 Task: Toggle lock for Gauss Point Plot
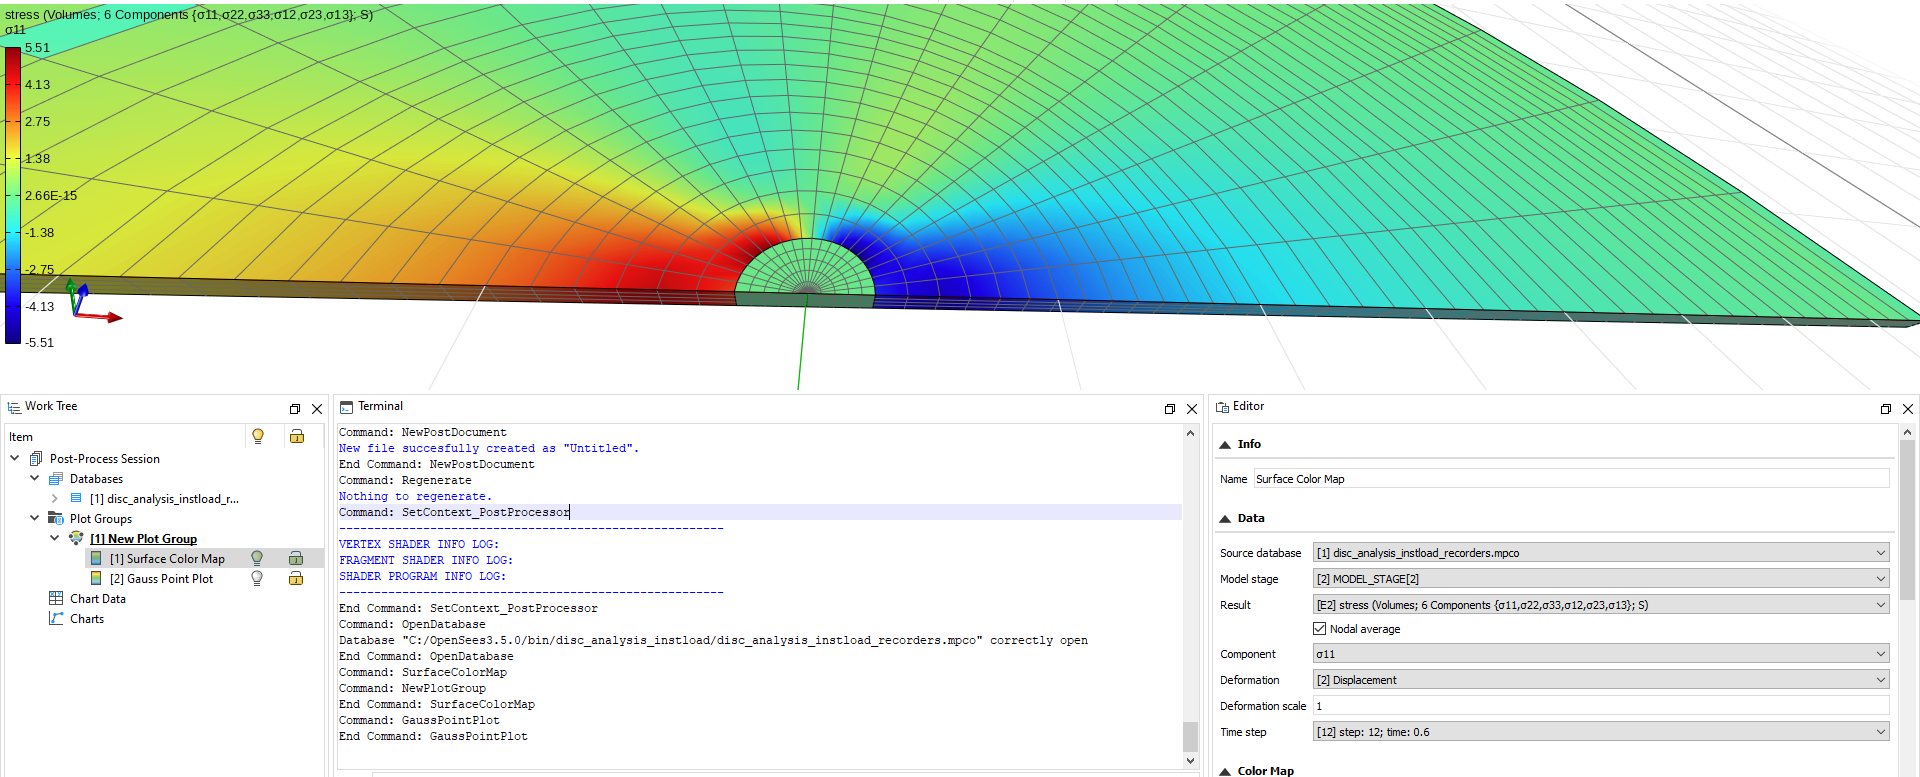(x=296, y=578)
